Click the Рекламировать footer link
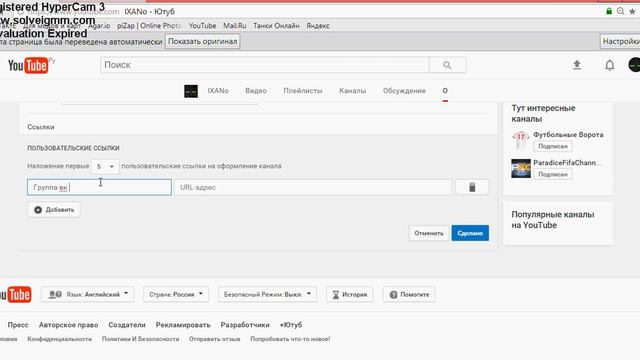The image size is (640, 360). click(x=183, y=325)
